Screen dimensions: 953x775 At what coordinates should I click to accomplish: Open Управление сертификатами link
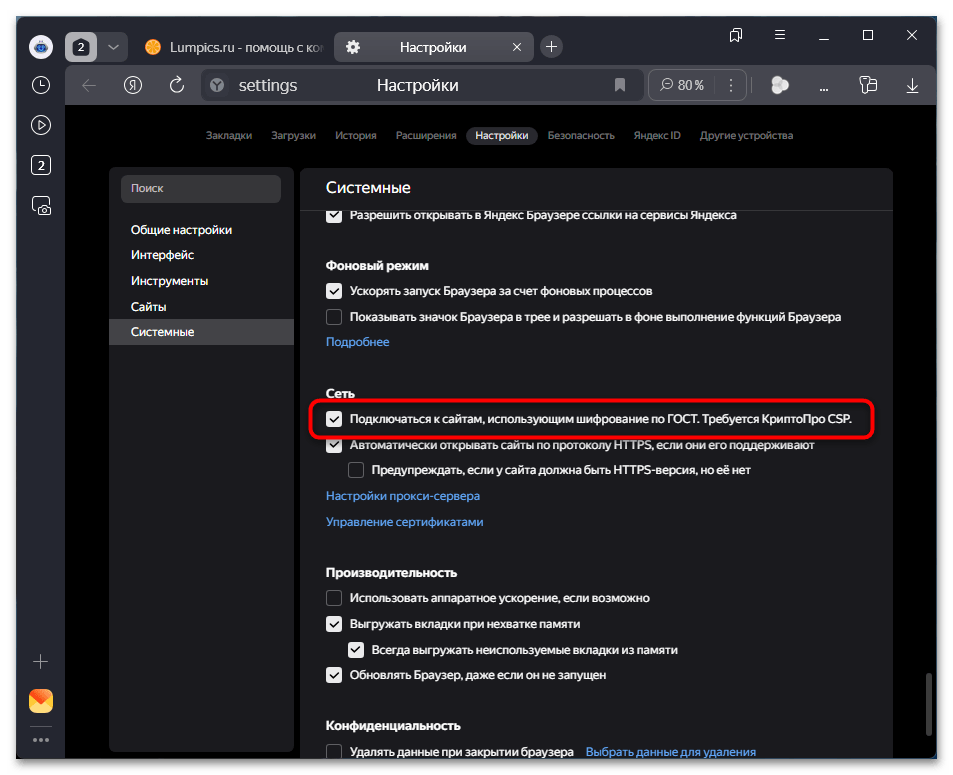point(404,522)
